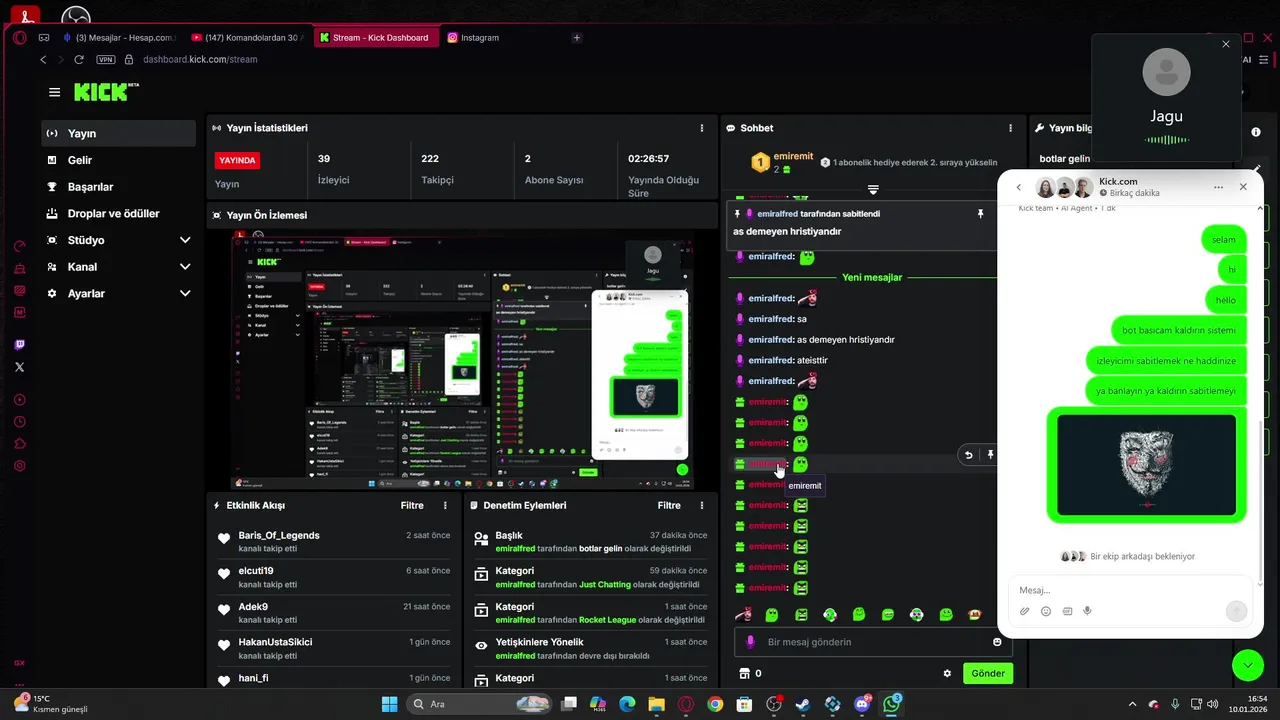Send message arrow in support chat
Viewport: 1280px width, 720px height.
coord(1236,611)
